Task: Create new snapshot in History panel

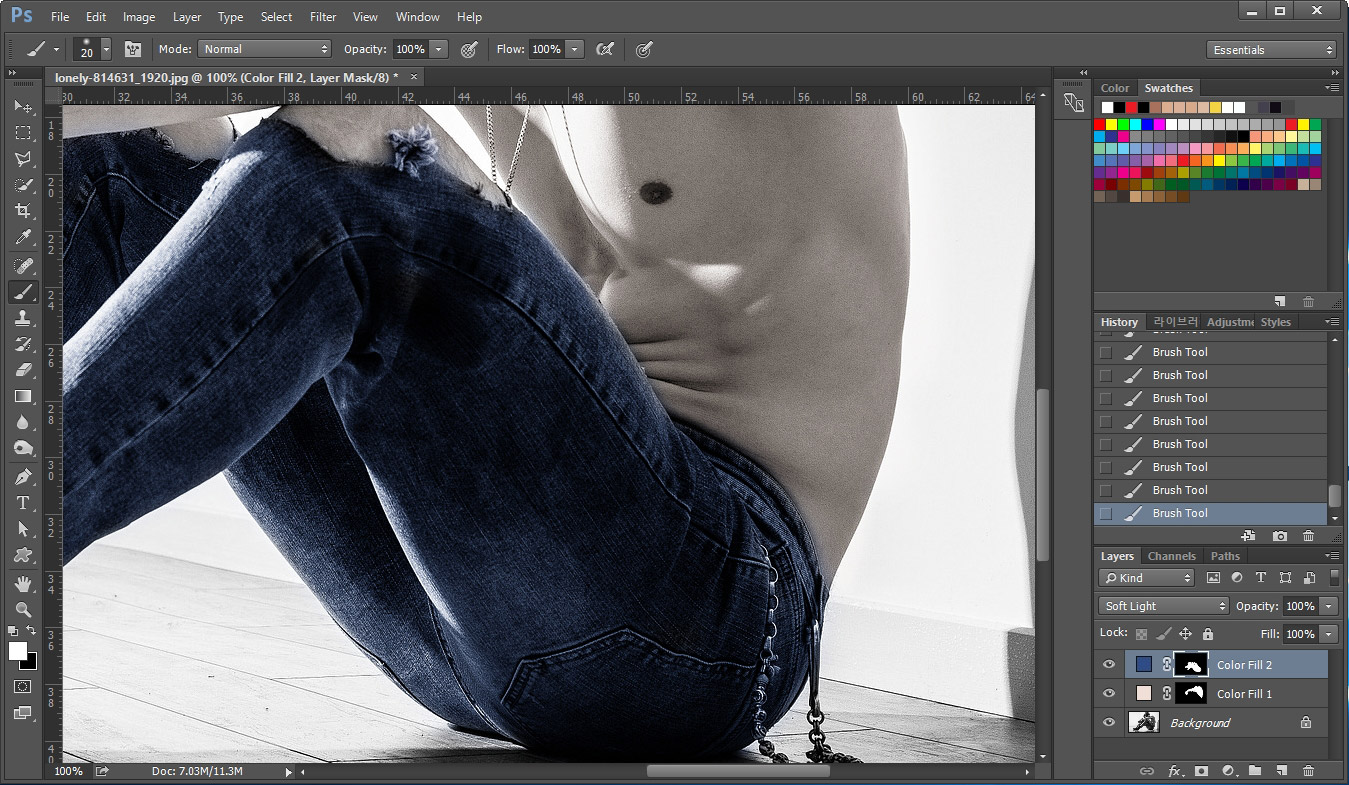Action: point(1280,537)
